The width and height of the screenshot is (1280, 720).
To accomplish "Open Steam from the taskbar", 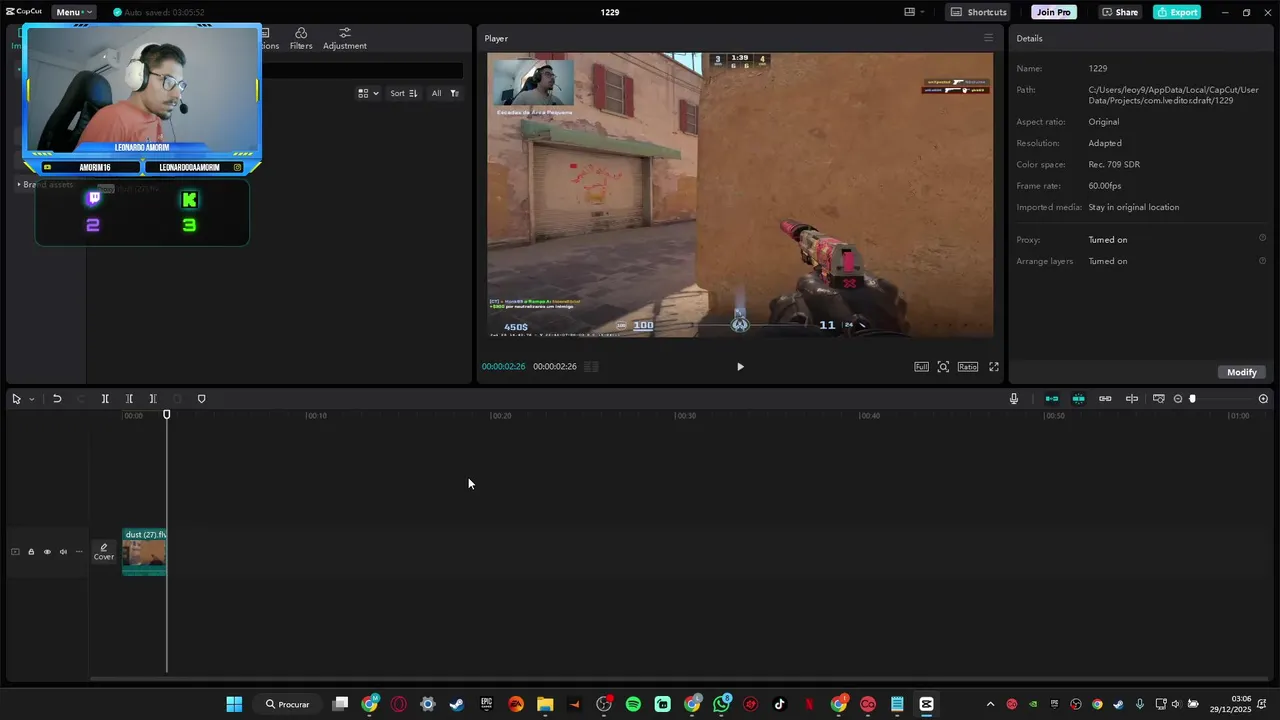I will pyautogui.click(x=457, y=704).
